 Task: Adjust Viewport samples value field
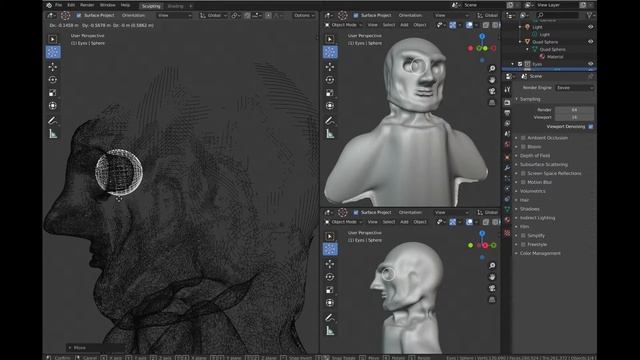[574, 118]
